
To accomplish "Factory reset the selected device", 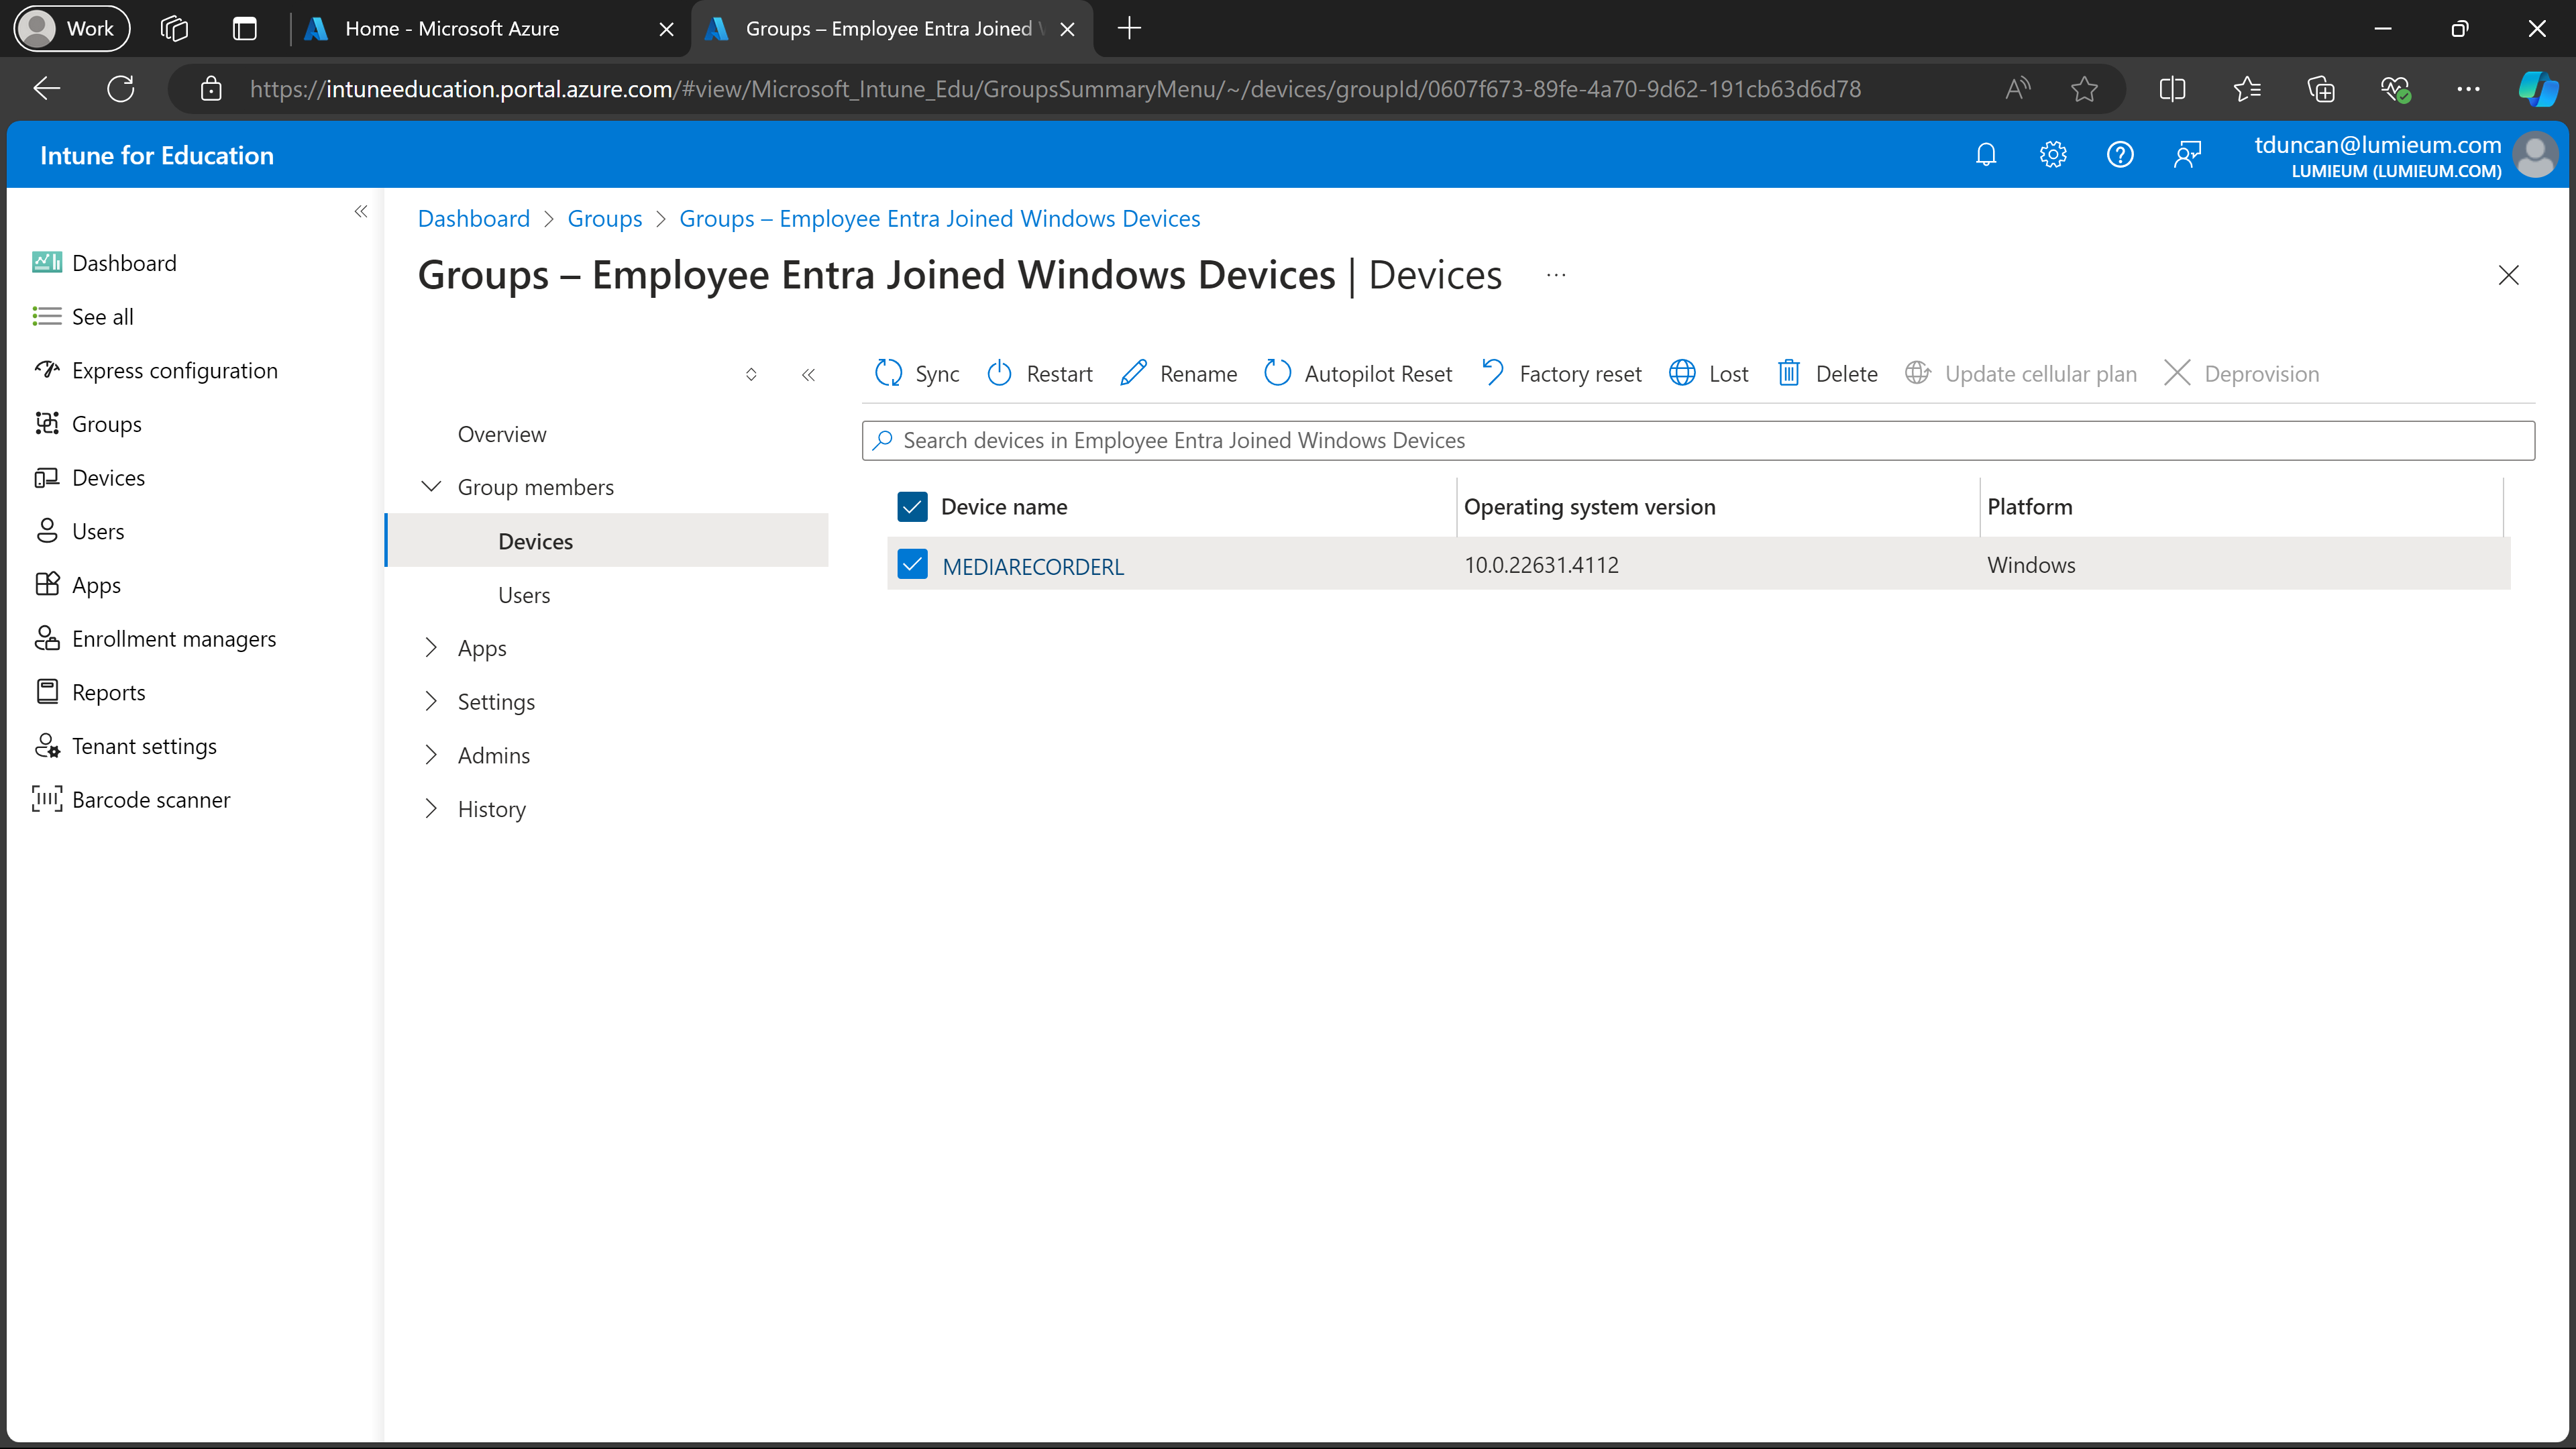I will (x=1561, y=374).
